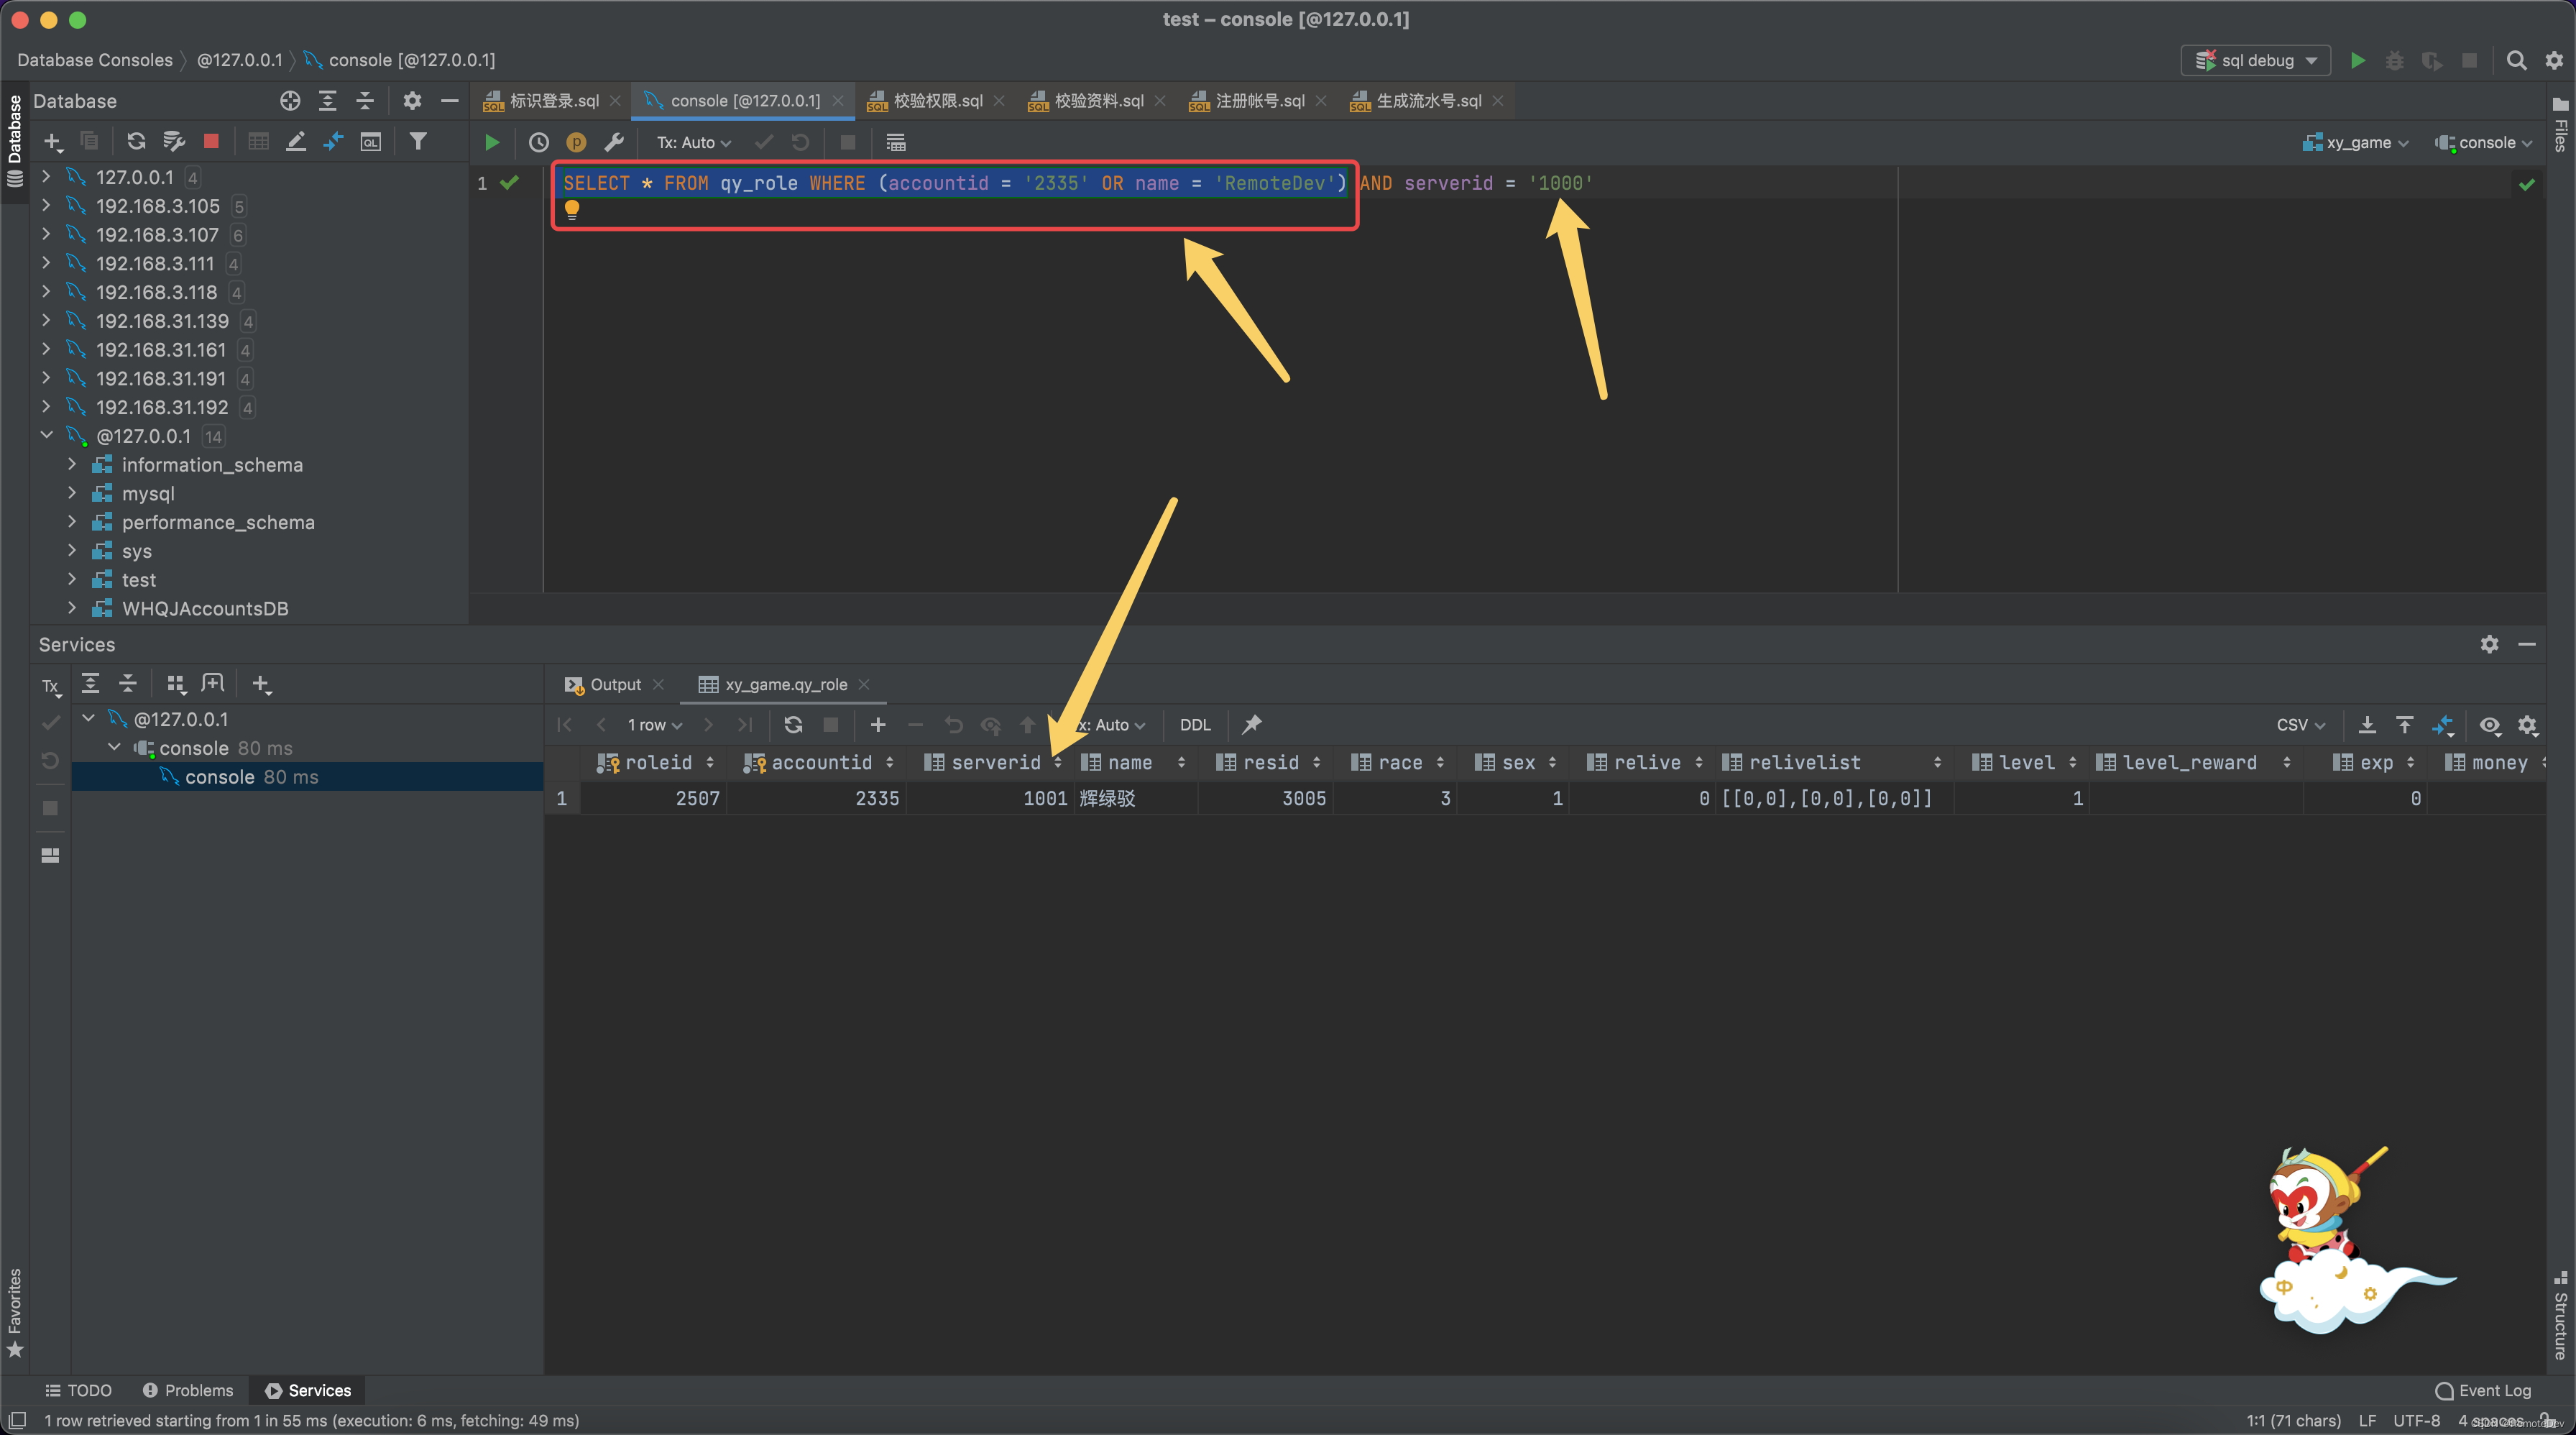Click the DDL button
2576x1435 pixels.
pyautogui.click(x=1194, y=724)
